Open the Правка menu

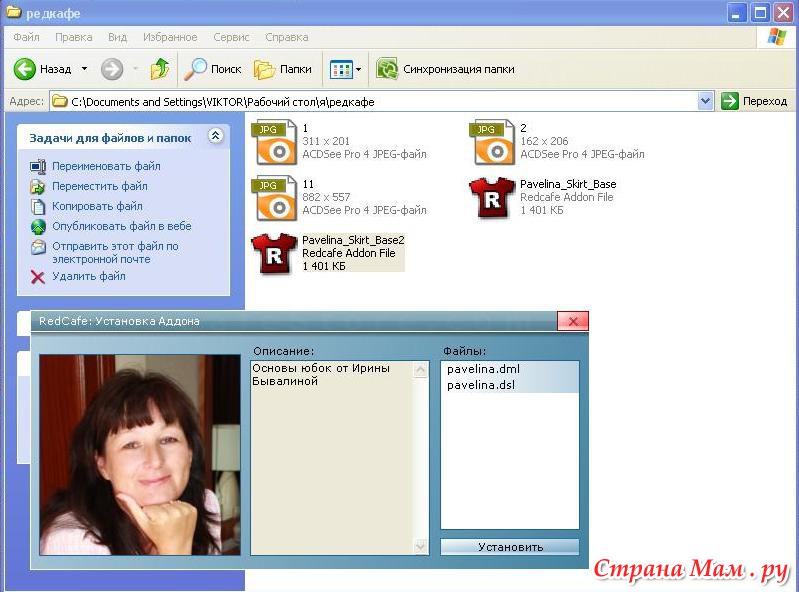(73, 37)
